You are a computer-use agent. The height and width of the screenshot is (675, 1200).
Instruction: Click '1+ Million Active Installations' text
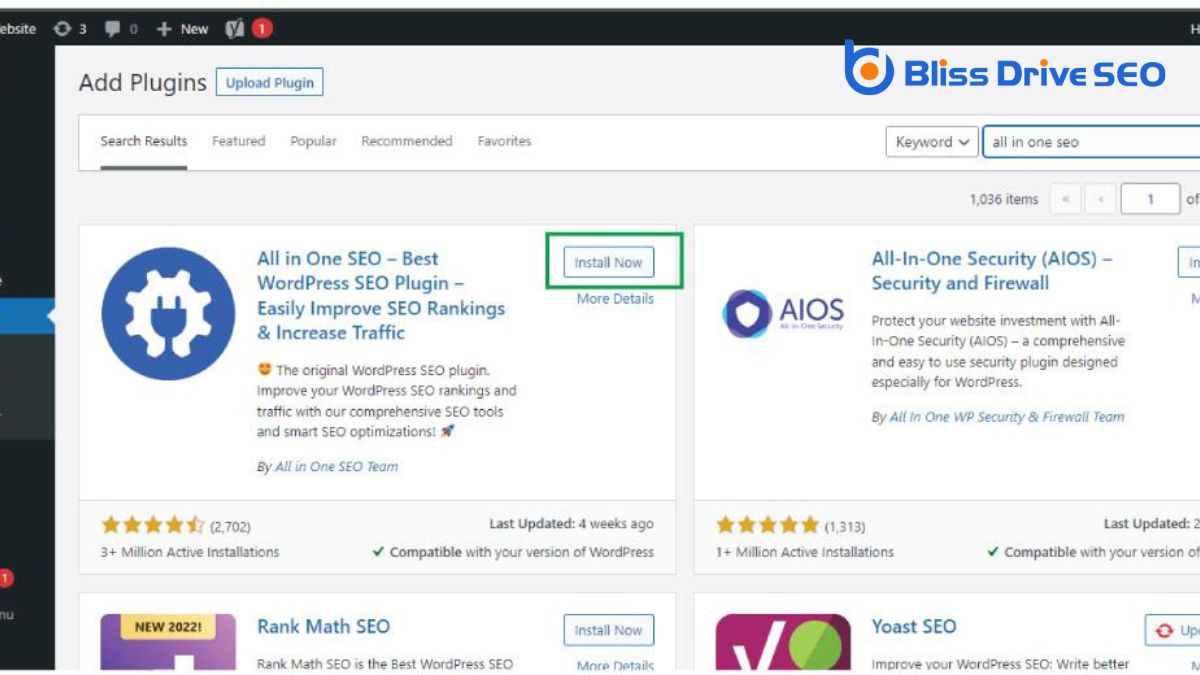(805, 552)
